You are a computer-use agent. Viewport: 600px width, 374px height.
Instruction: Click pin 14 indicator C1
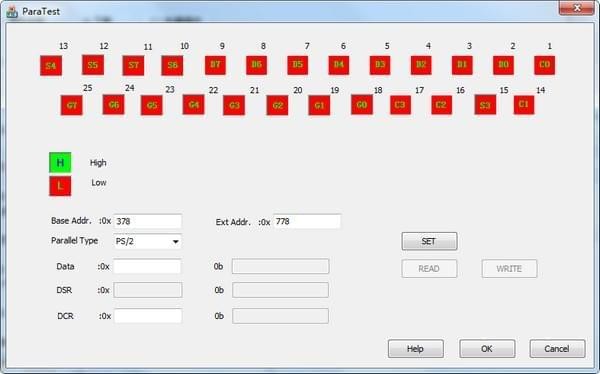(x=524, y=104)
